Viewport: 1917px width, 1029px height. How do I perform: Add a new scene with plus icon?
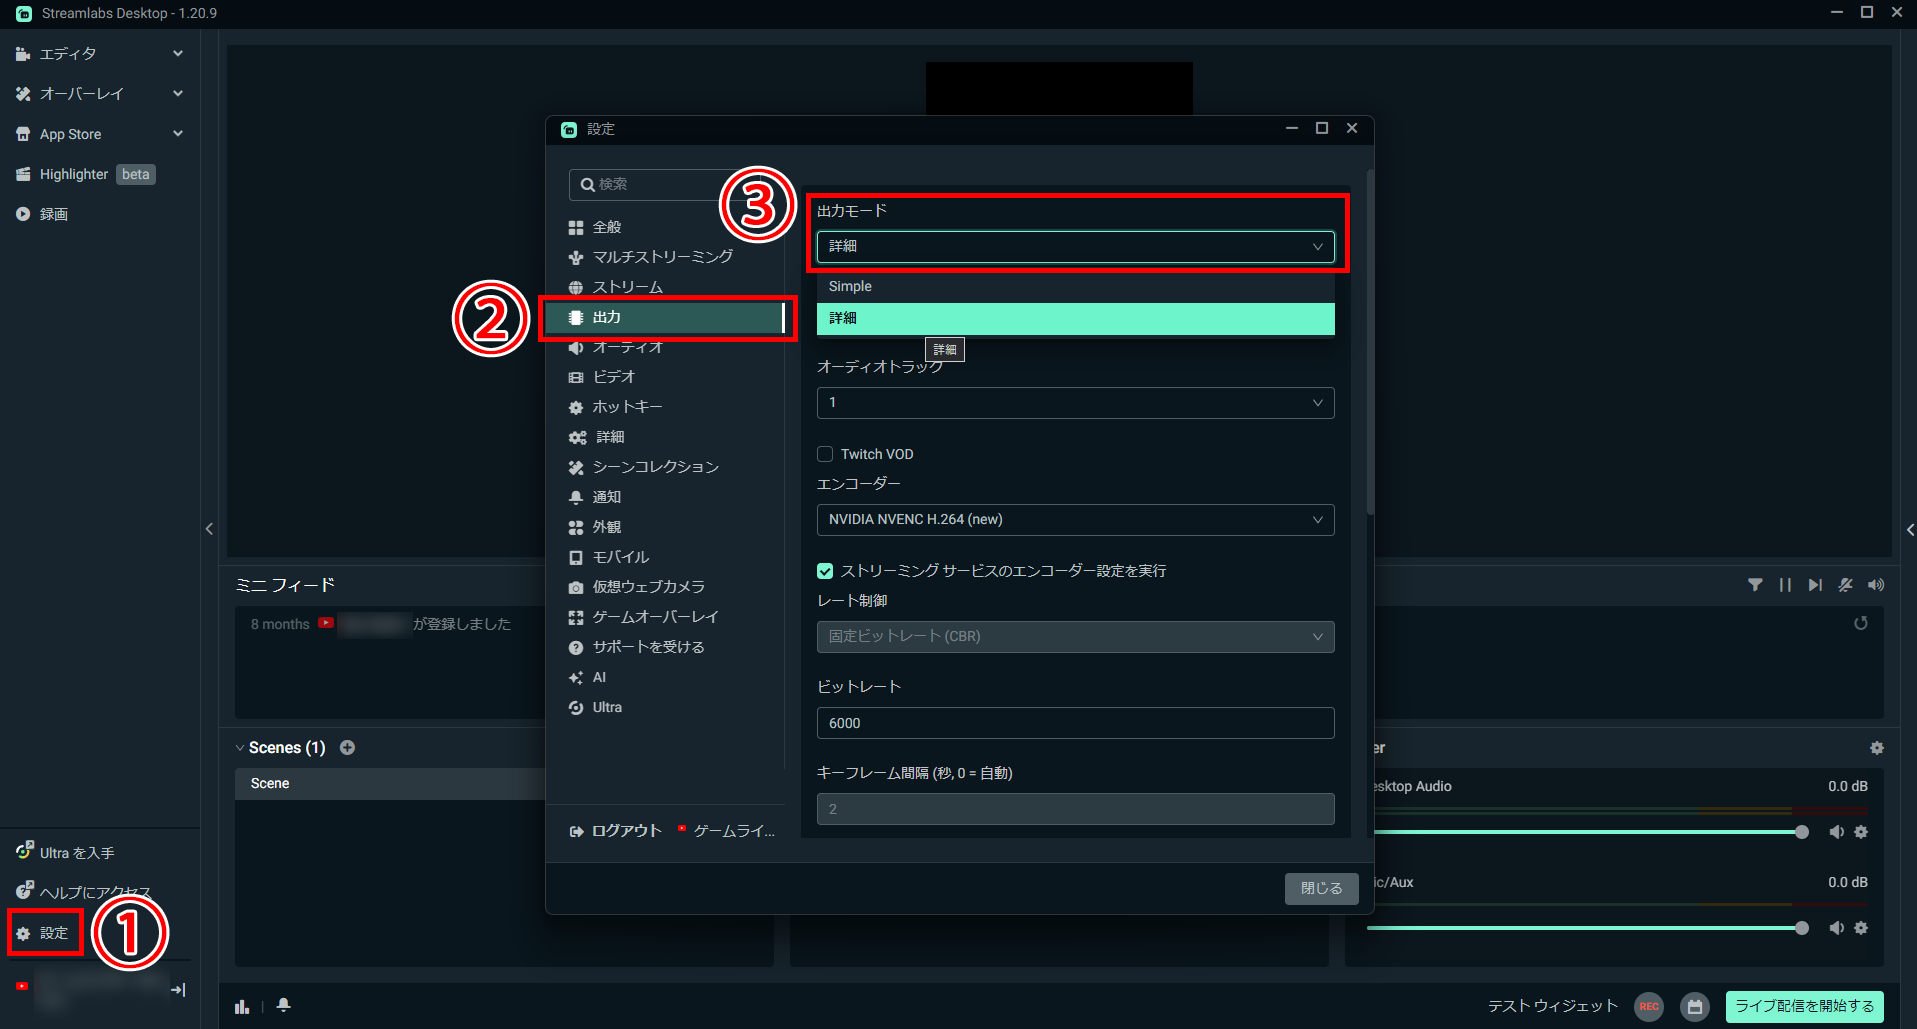tap(347, 747)
